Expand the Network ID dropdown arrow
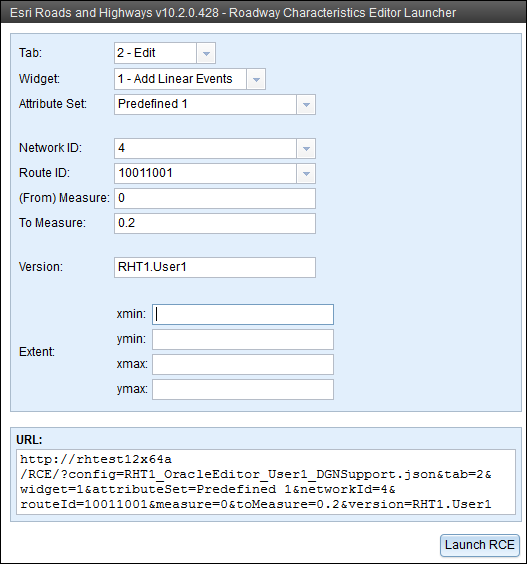The image size is (527, 564). pyautogui.click(x=306, y=149)
